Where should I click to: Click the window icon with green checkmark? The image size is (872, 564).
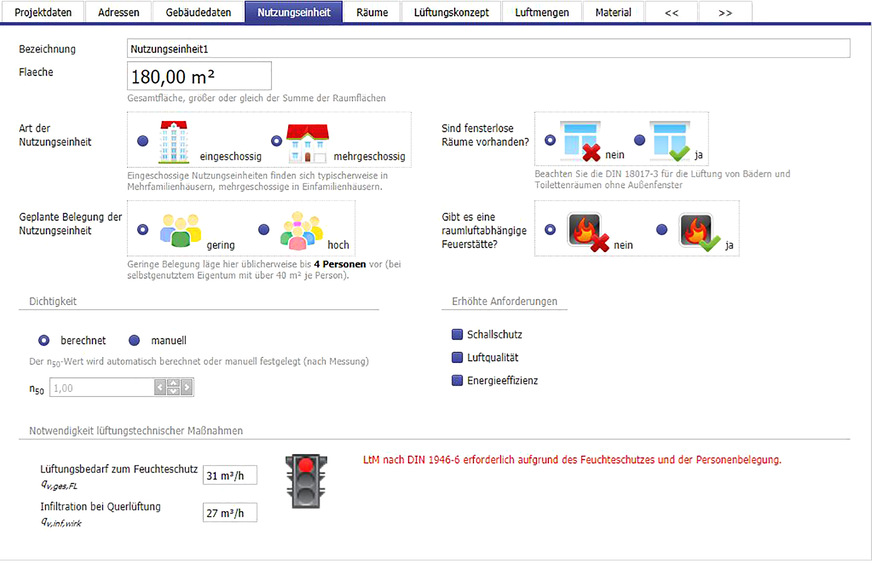670,141
